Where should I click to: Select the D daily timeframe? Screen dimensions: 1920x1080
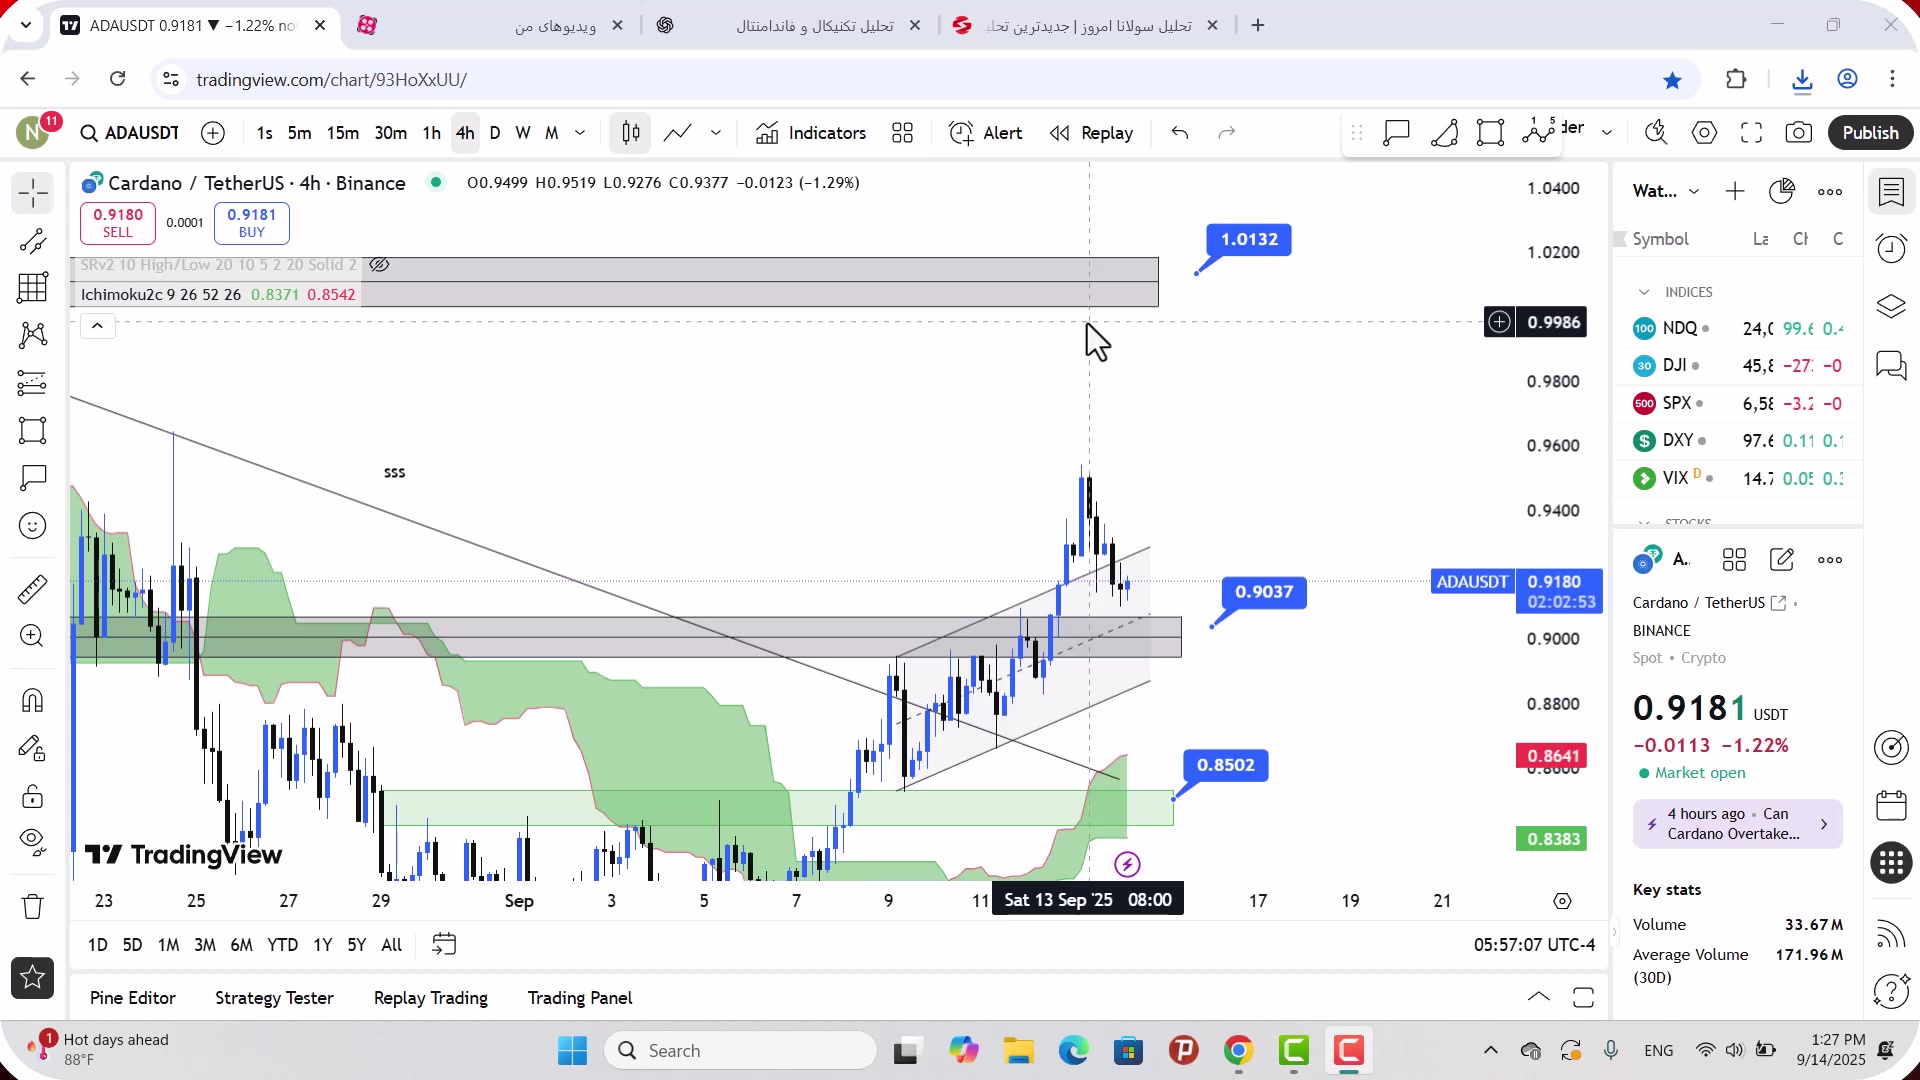point(495,133)
